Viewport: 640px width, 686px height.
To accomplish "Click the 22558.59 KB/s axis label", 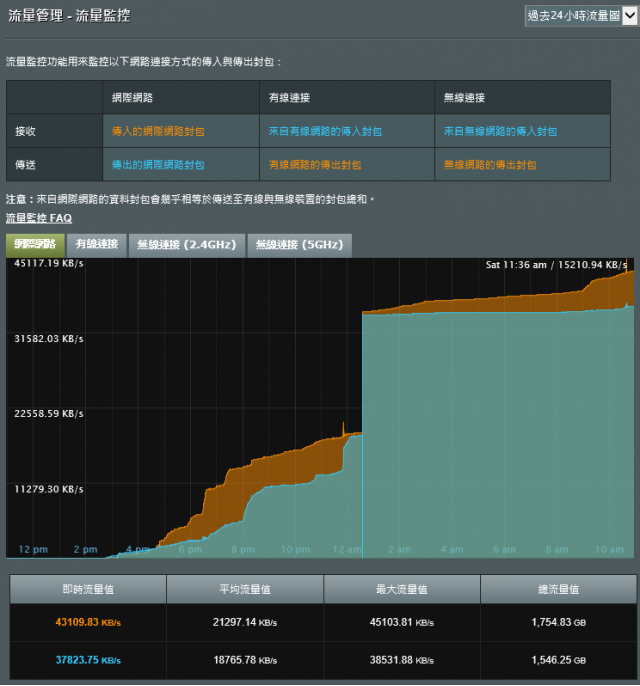I will pyautogui.click(x=49, y=414).
